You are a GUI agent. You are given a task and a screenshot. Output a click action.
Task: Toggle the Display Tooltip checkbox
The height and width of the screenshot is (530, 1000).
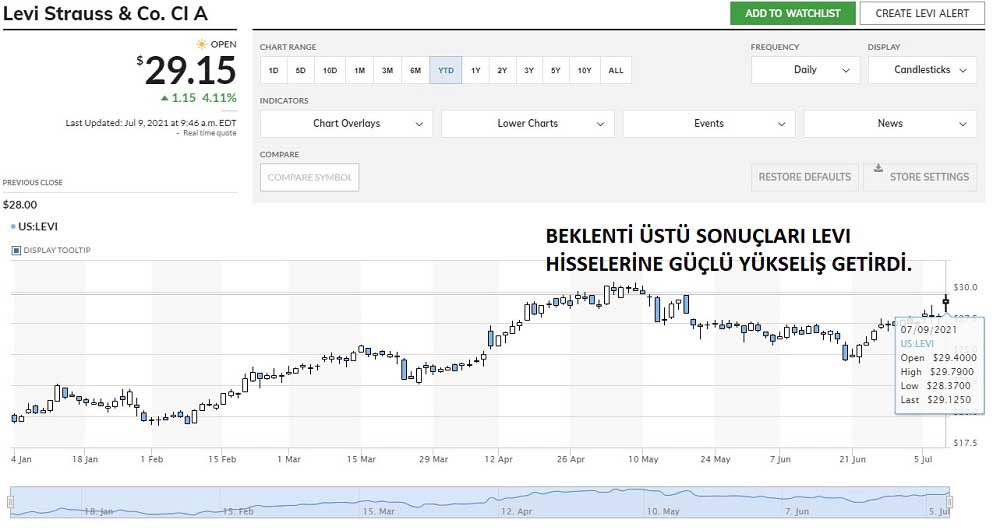(x=17, y=250)
